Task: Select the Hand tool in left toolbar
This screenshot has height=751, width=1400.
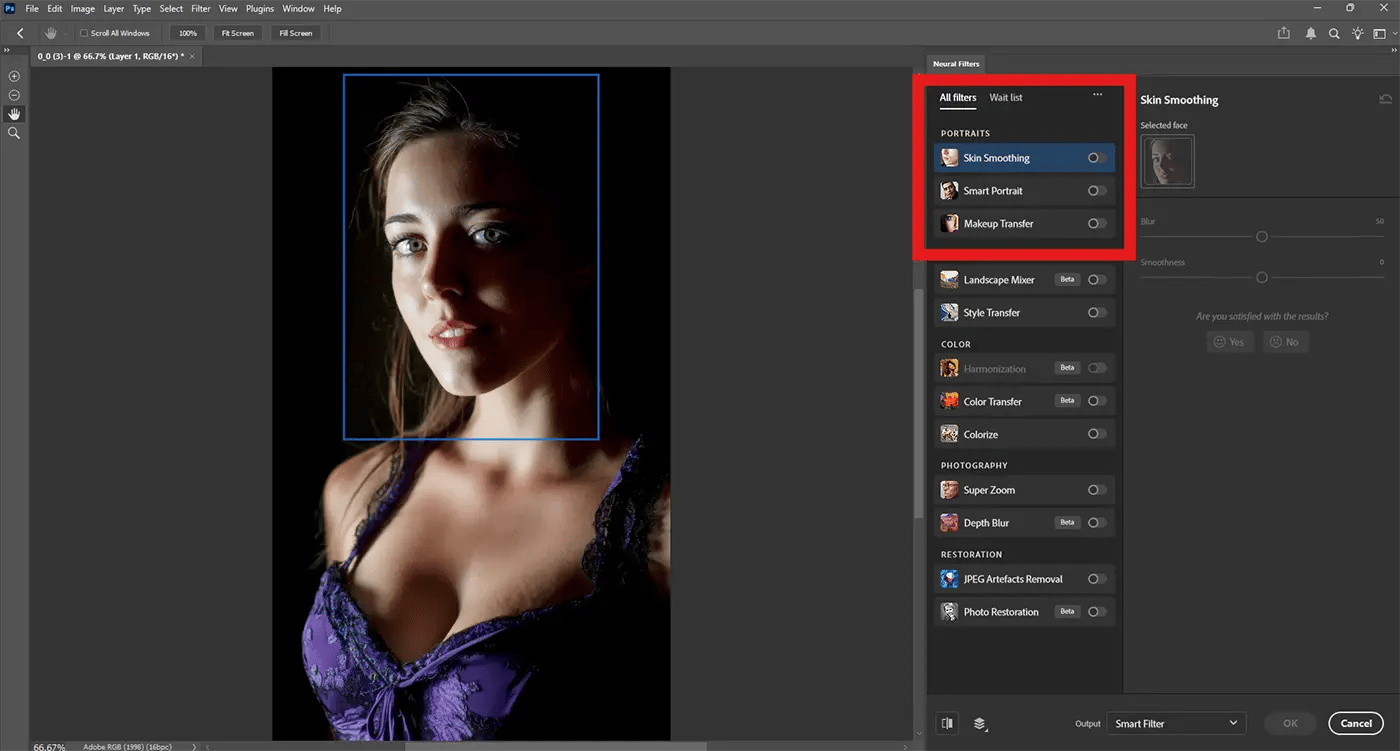Action: click(14, 114)
